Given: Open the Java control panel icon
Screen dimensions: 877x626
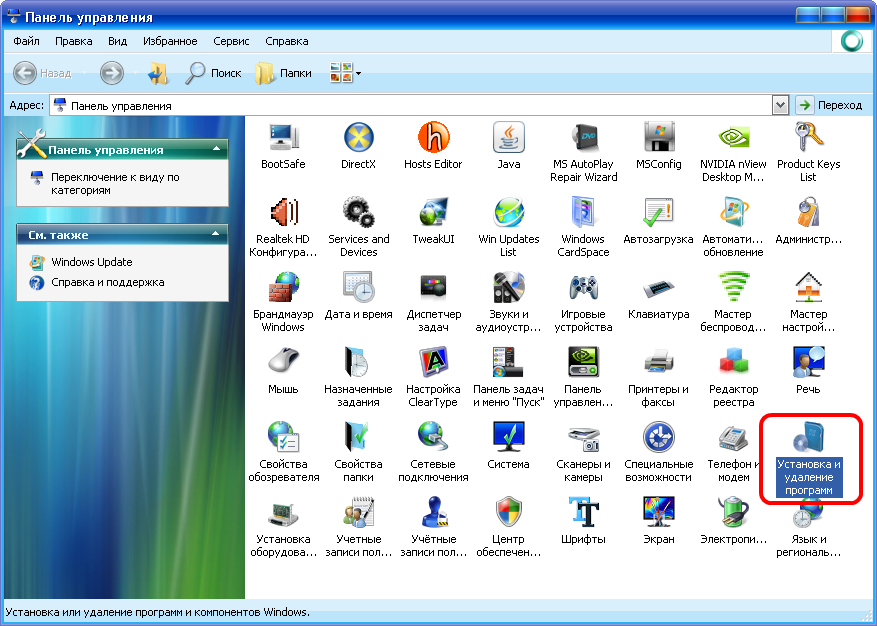Looking at the screenshot, I should pos(508,138).
